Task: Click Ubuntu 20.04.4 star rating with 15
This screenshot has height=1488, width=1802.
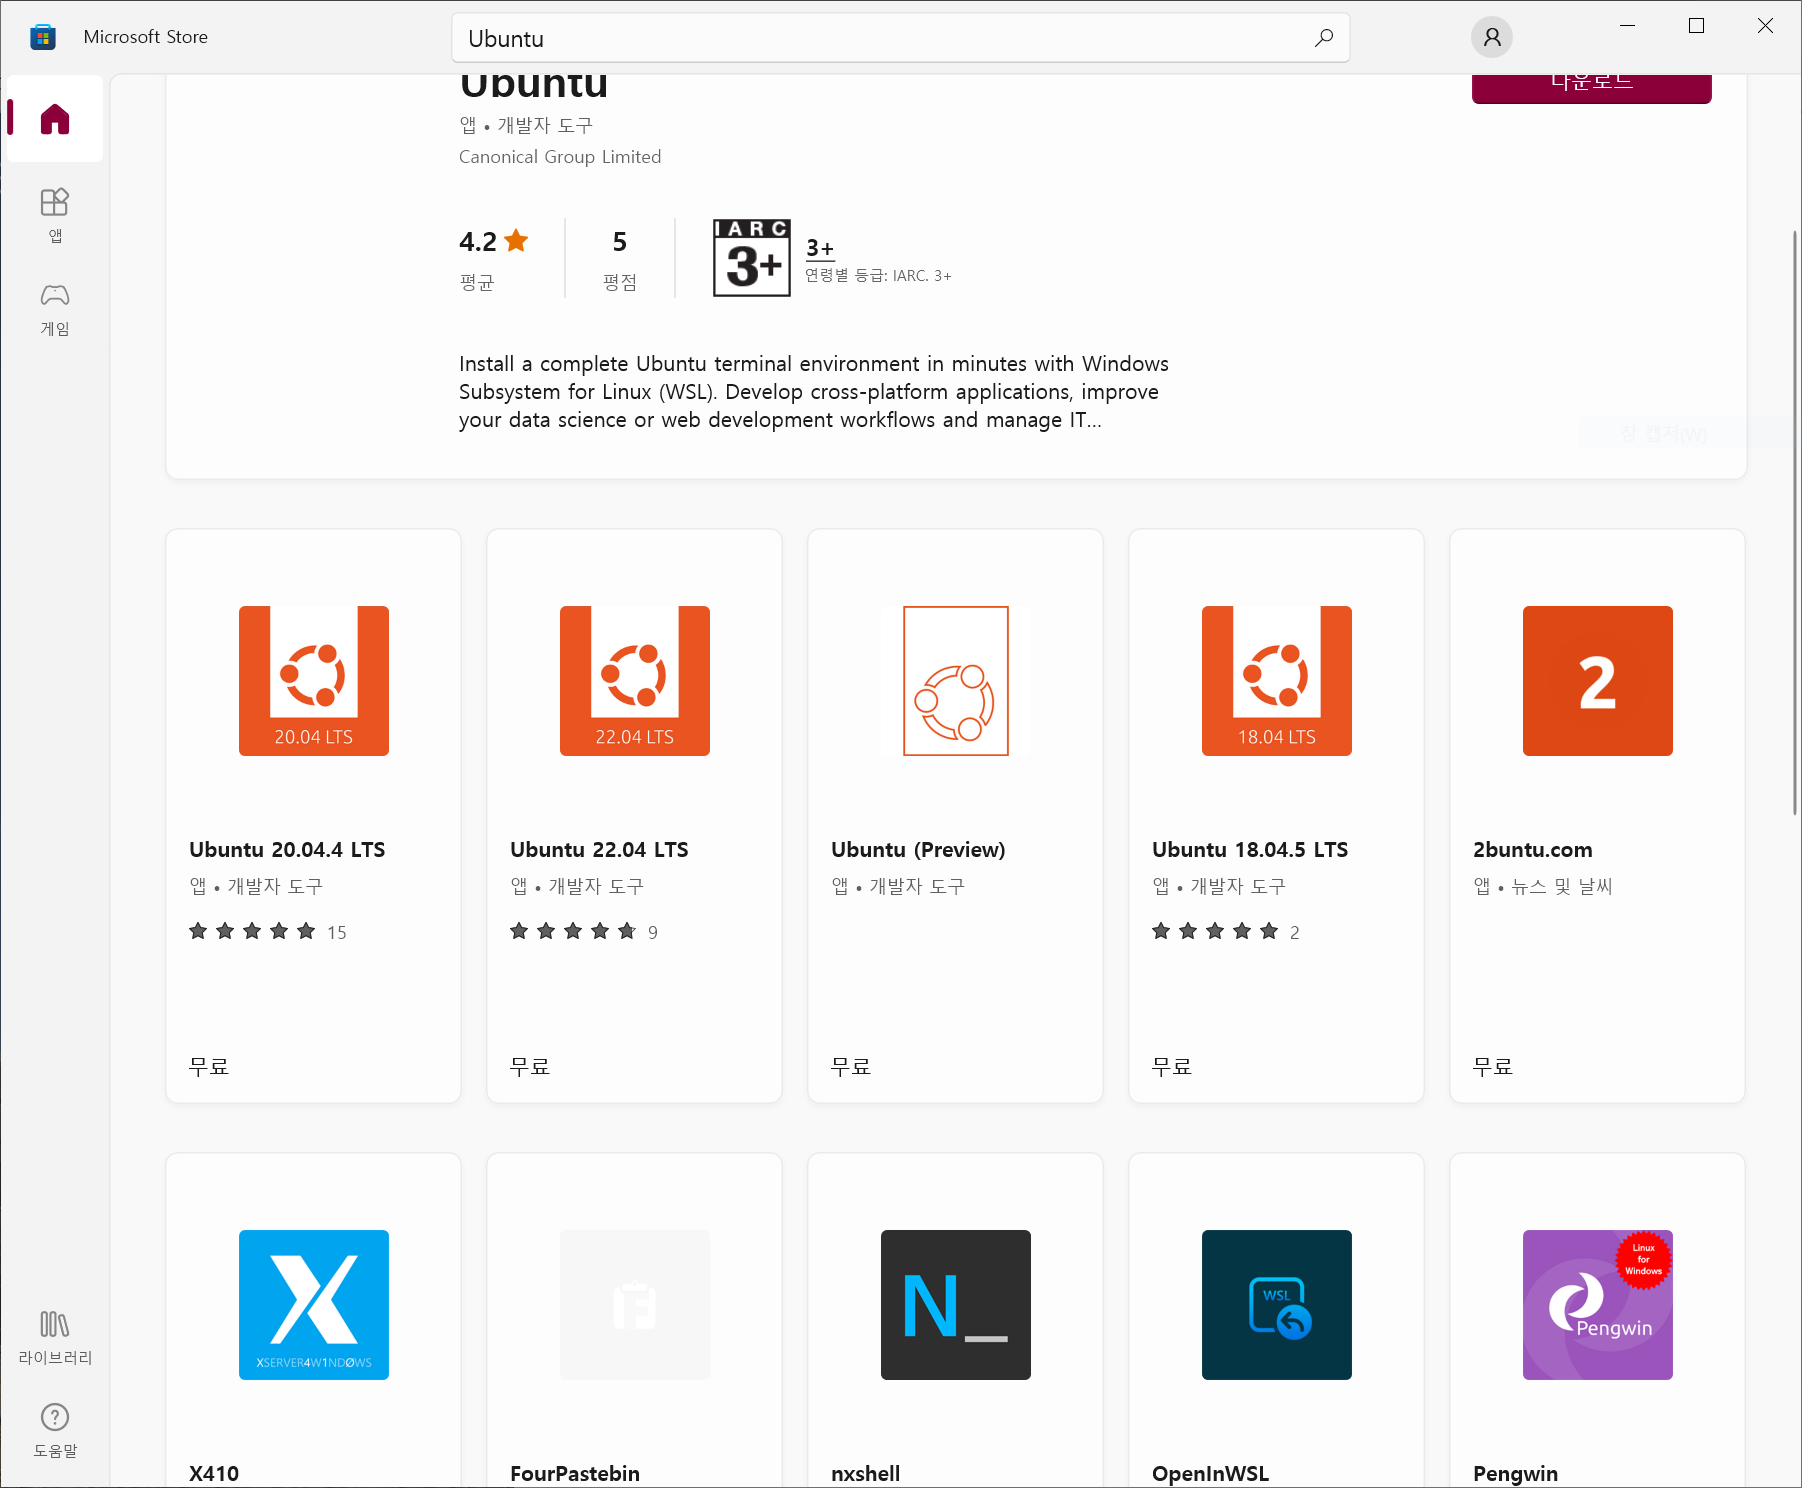Action: [x=268, y=932]
